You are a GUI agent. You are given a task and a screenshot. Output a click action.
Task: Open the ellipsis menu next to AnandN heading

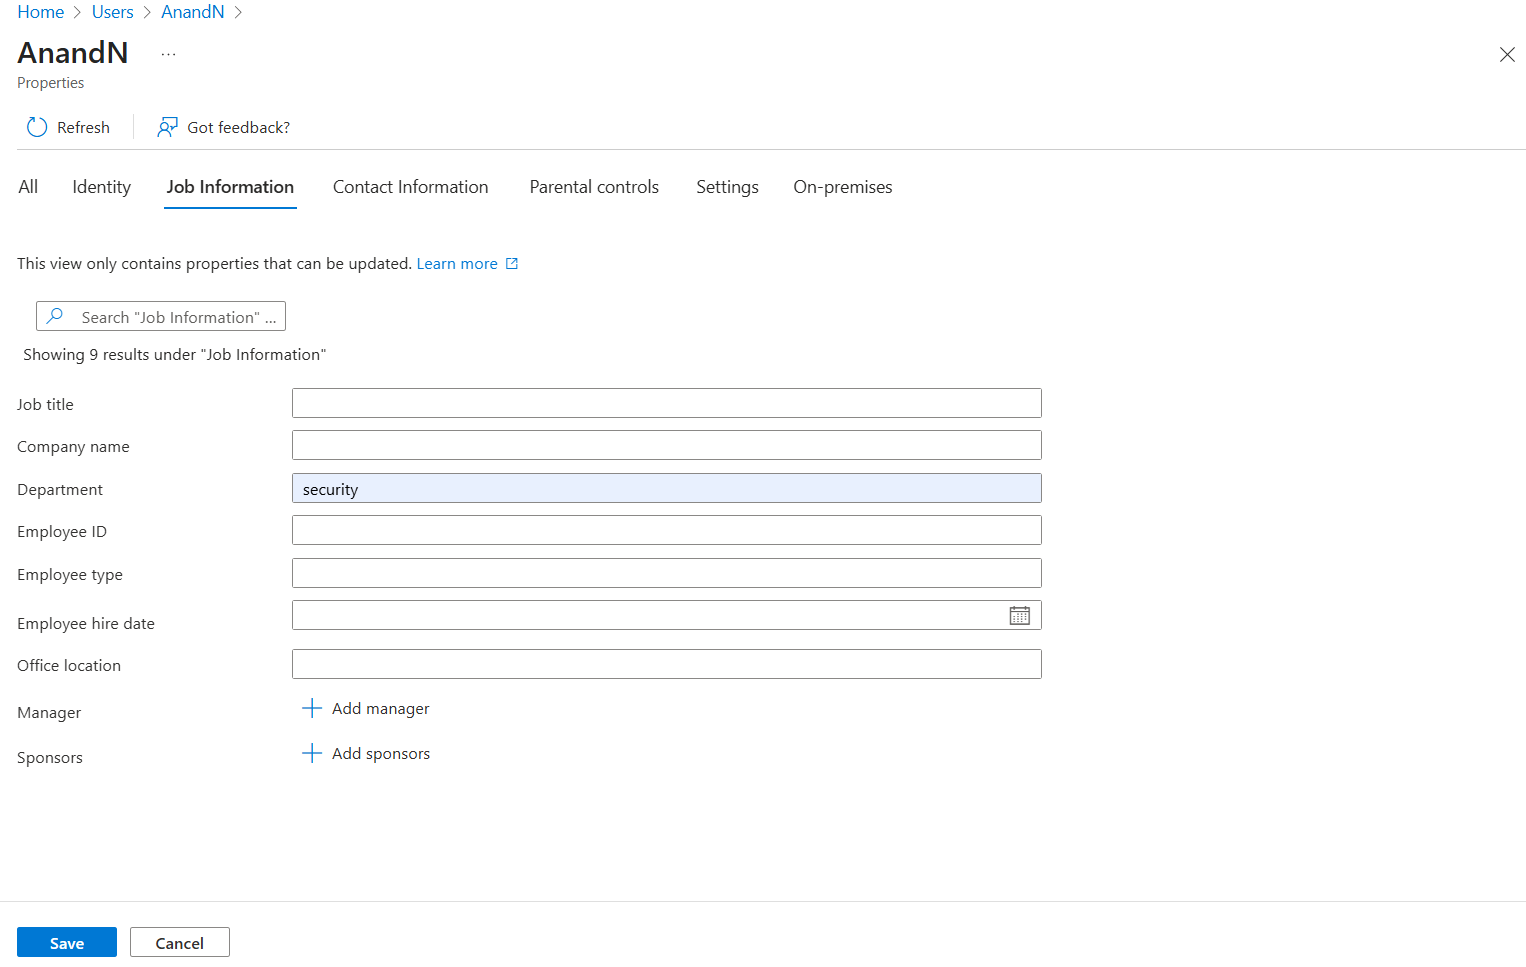(x=168, y=52)
